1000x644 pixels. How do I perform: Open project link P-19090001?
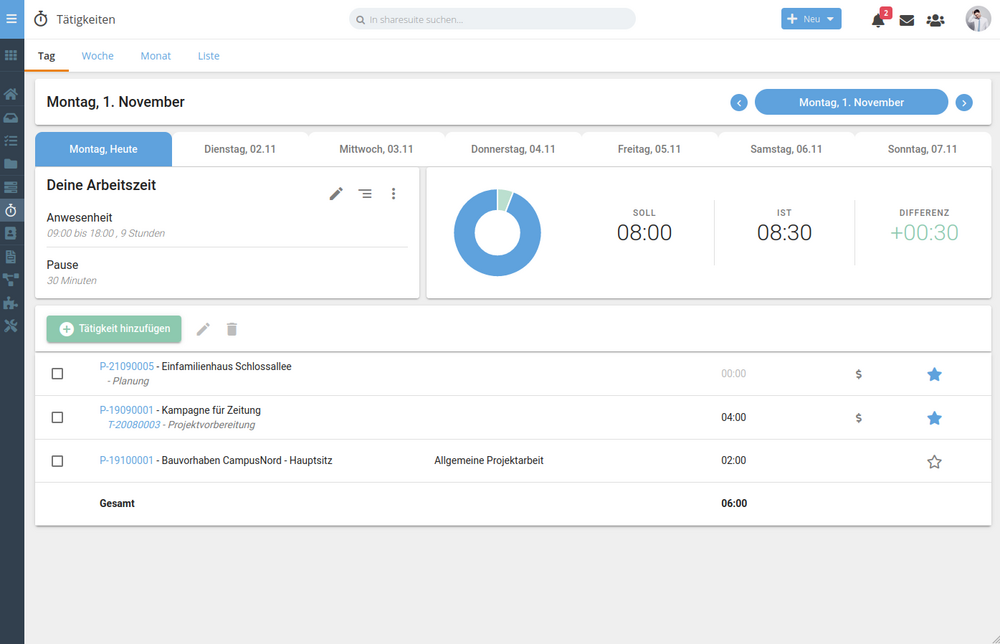click(127, 410)
